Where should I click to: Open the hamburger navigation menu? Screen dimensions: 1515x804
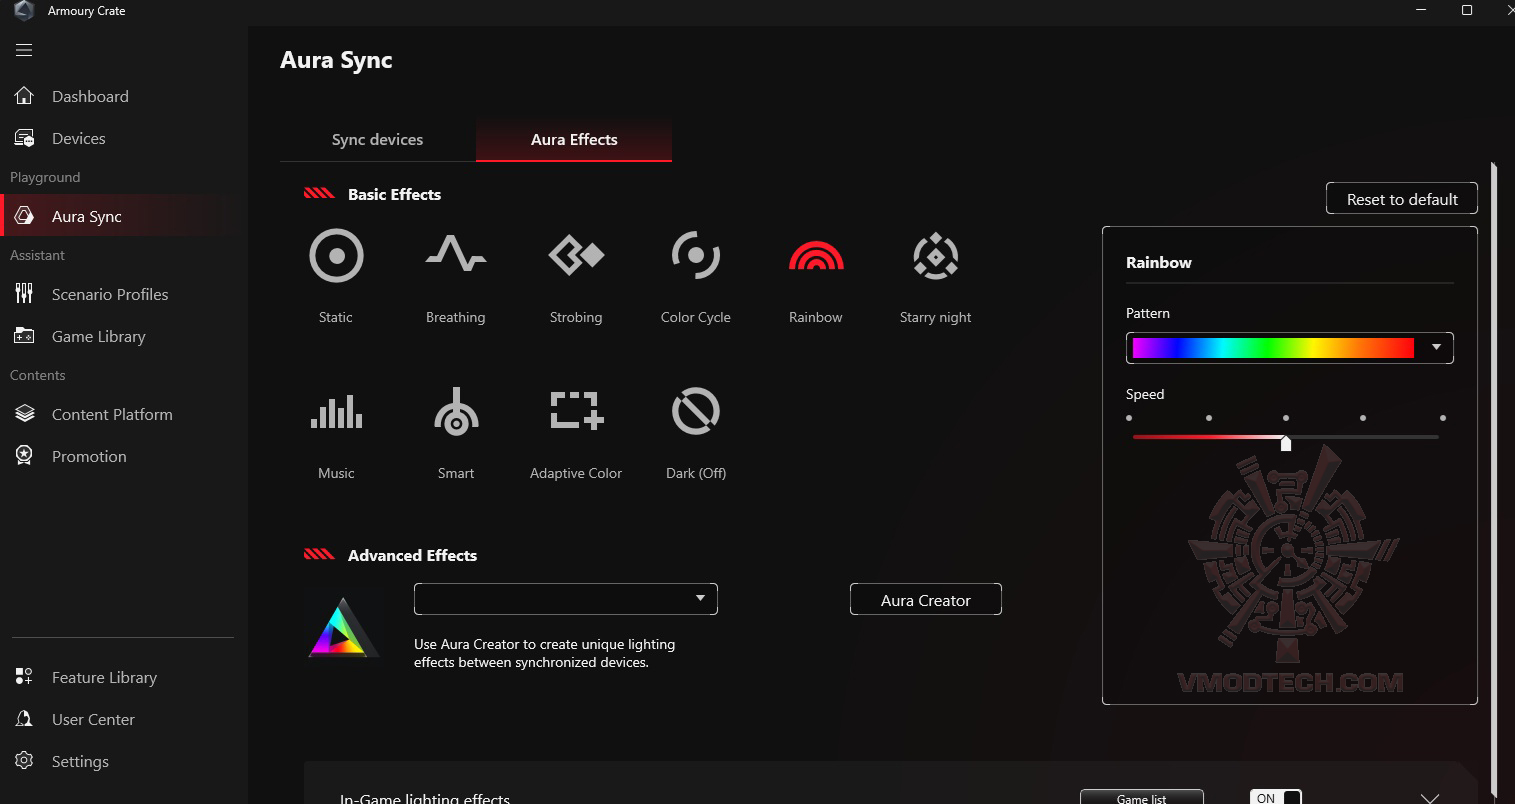tap(24, 50)
